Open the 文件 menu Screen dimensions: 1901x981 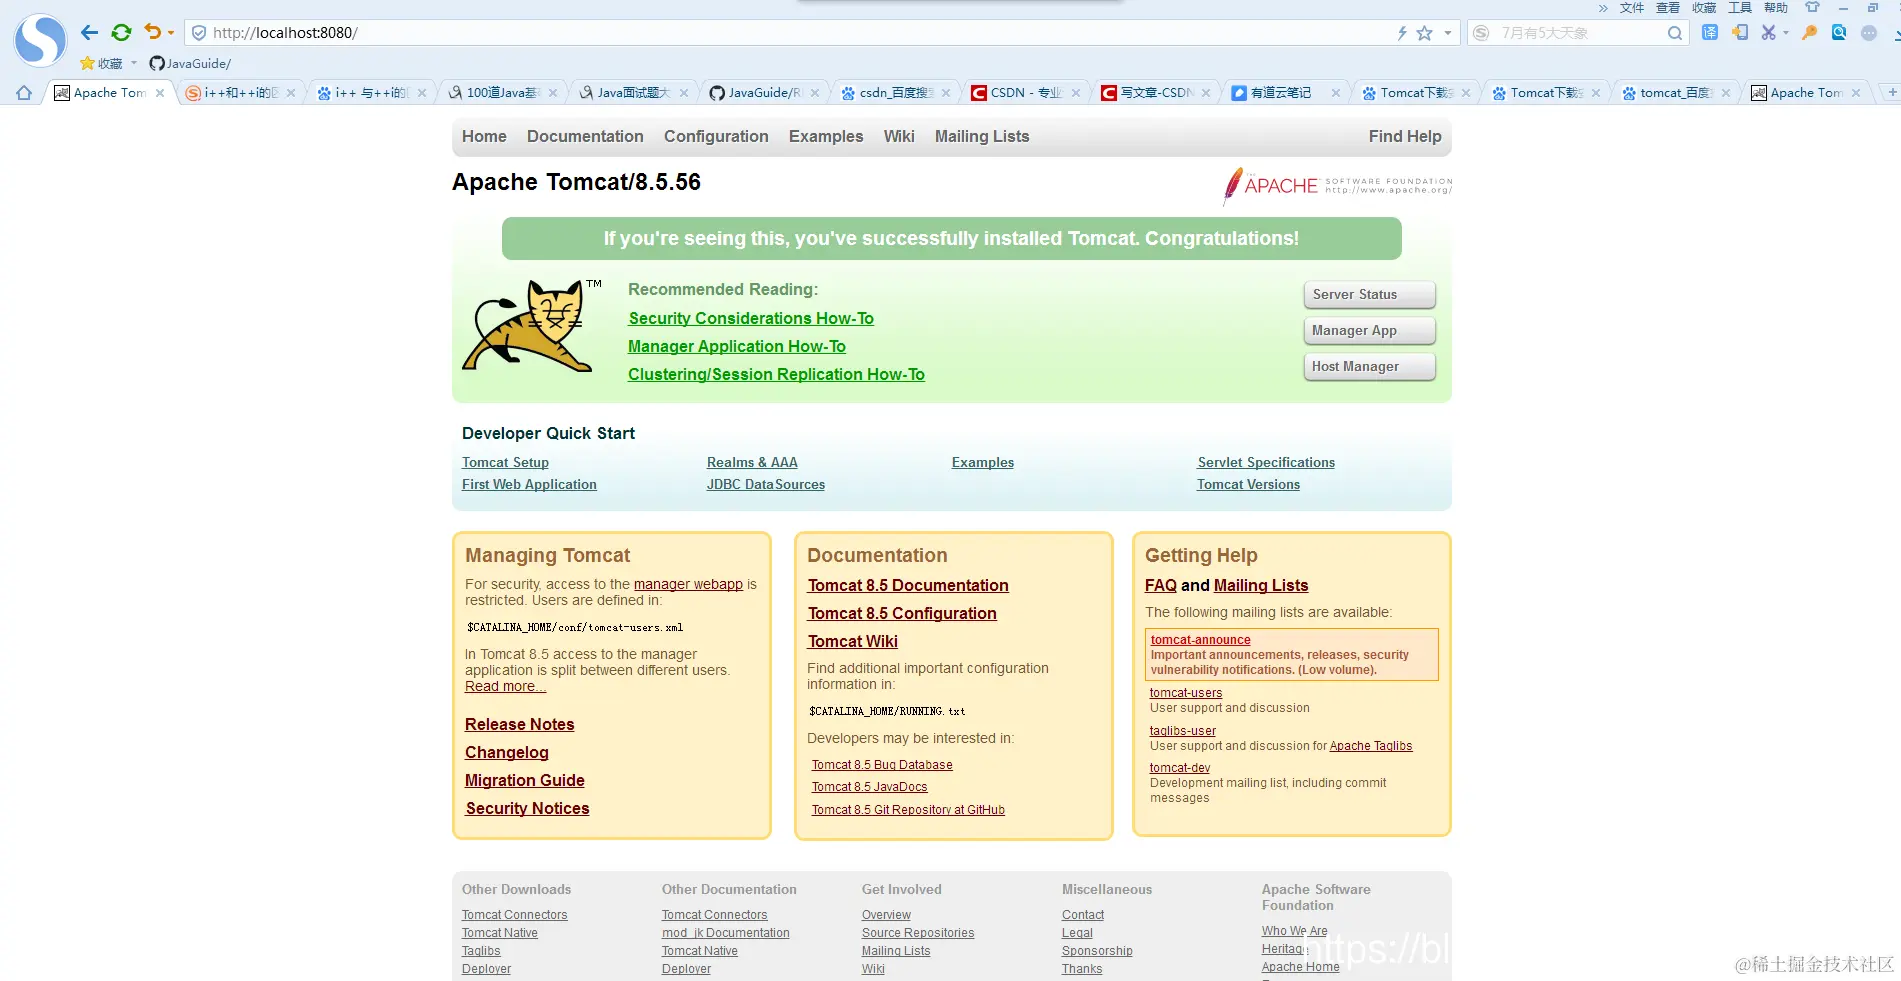1632,8
